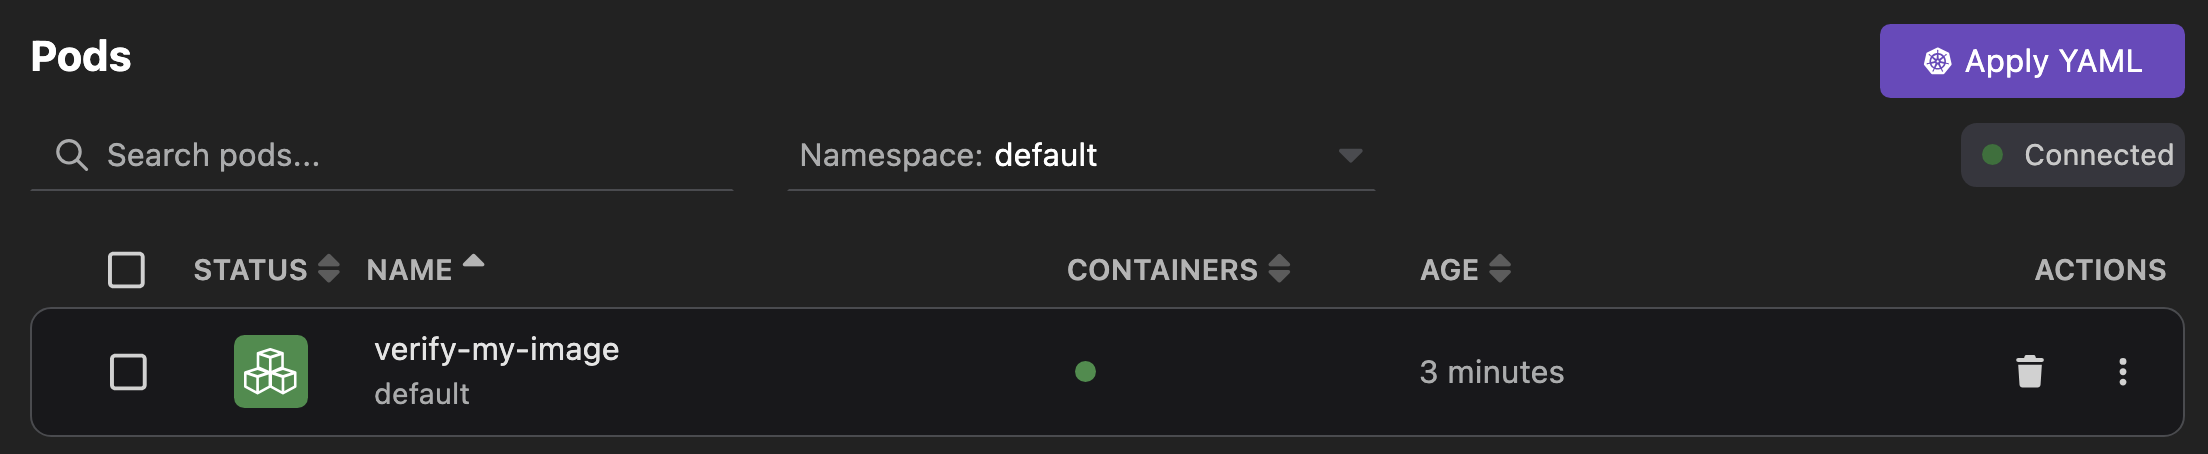This screenshot has height=454, width=2208.
Task: Click the Kubernetes icon on Apply YAML
Action: (1937, 62)
